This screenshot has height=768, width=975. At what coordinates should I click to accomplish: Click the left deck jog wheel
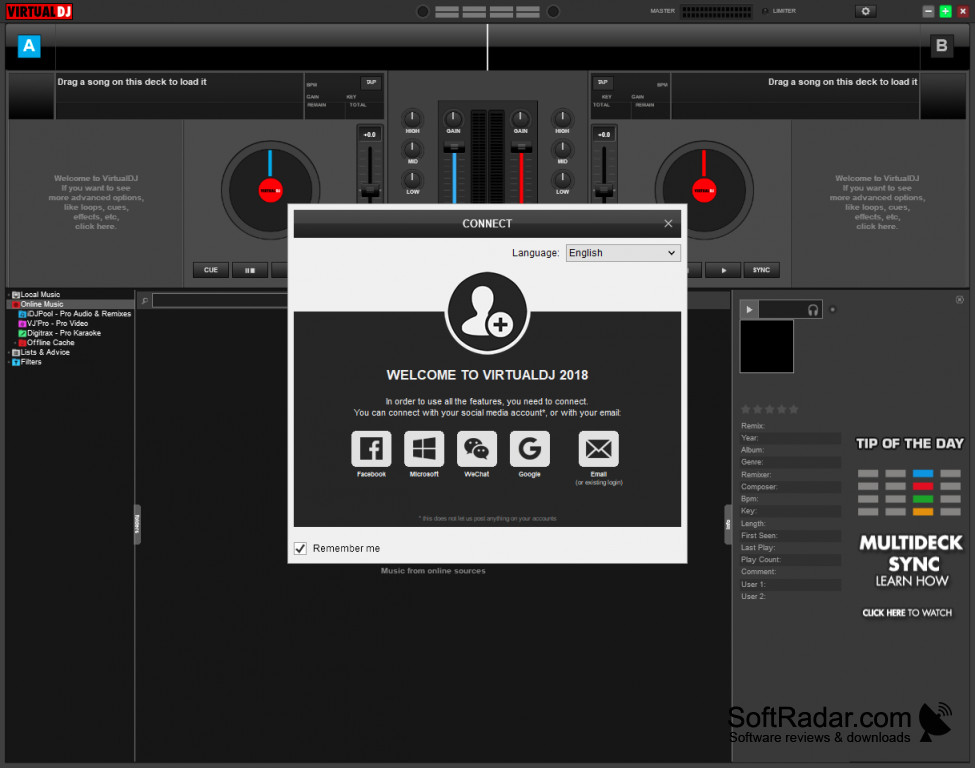coord(270,190)
